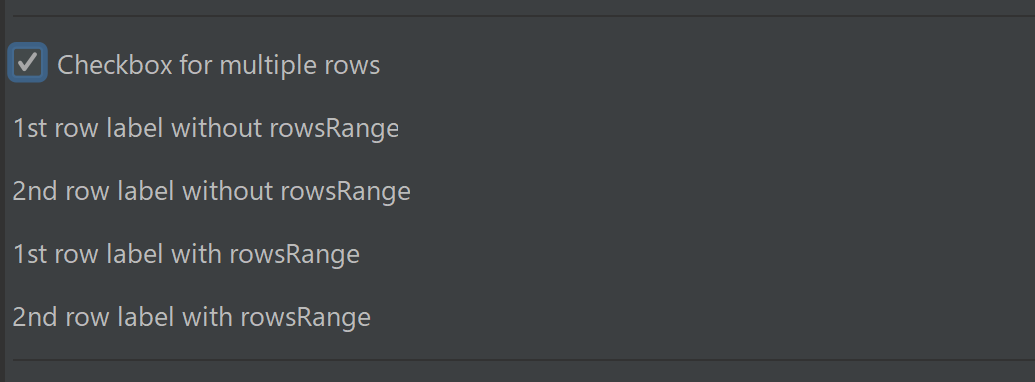Click 'rowsRange' in the first without-rowsRange label
Viewport: 1035px width, 382px height.
tap(334, 129)
